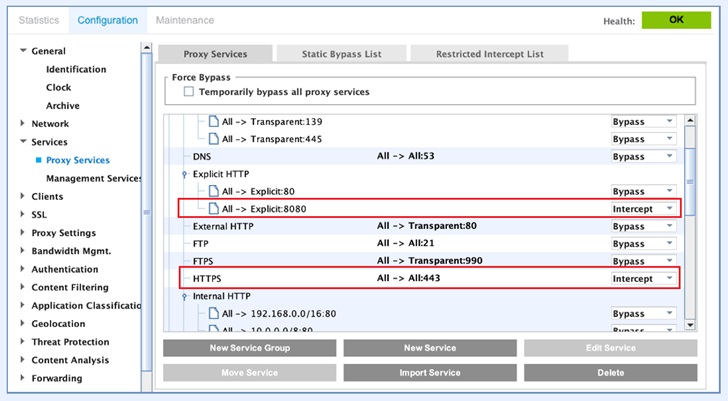Image resolution: width=728 pixels, height=401 pixels.
Task: Switch to the Static Bypass List tab
Action: tap(341, 54)
